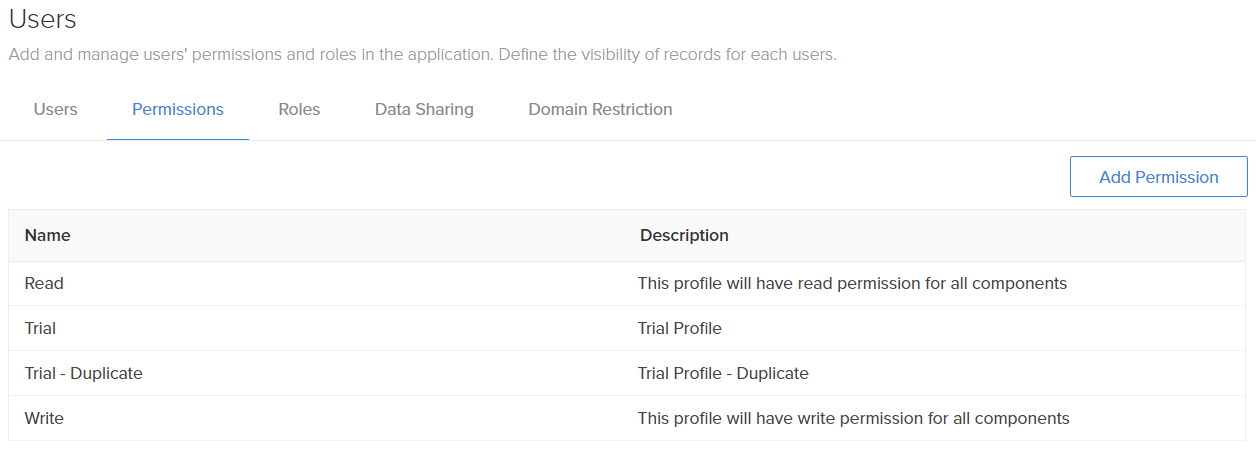Open the Trial - Duplicate permission profile
1256x469 pixels.
pyautogui.click(x=84, y=373)
